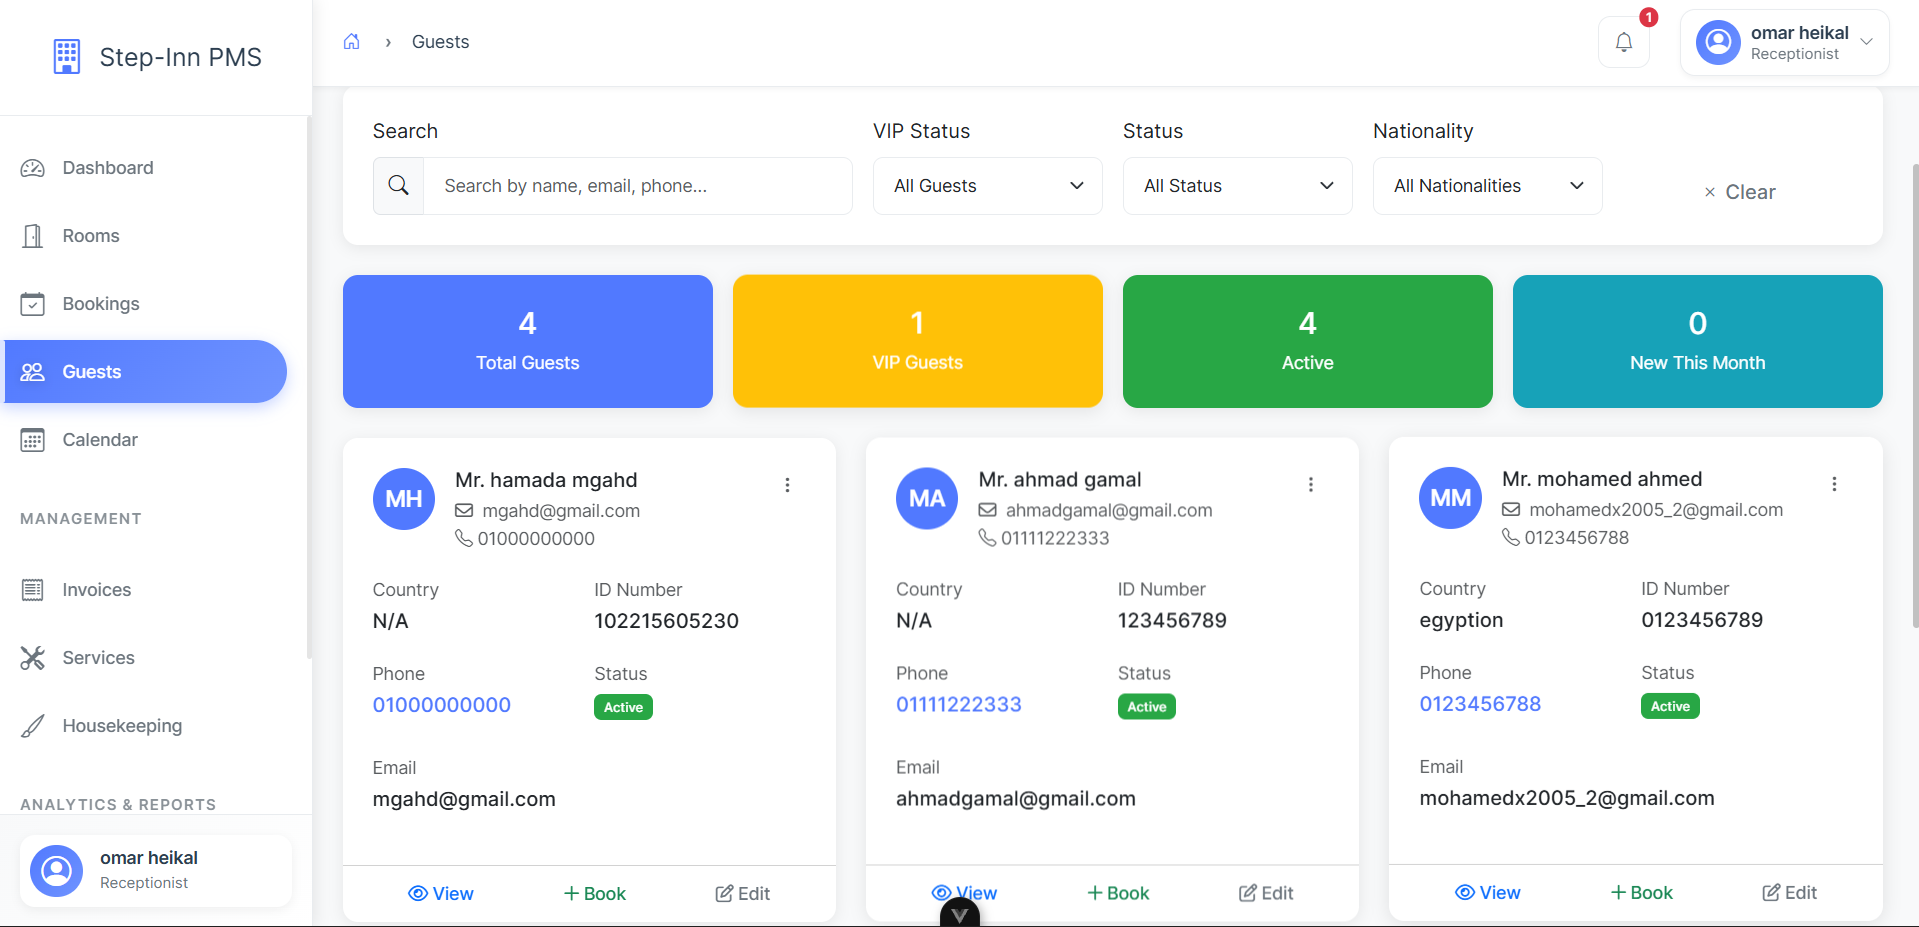1919x927 pixels.
Task: Click the search magnifier icon
Action: [398, 186]
